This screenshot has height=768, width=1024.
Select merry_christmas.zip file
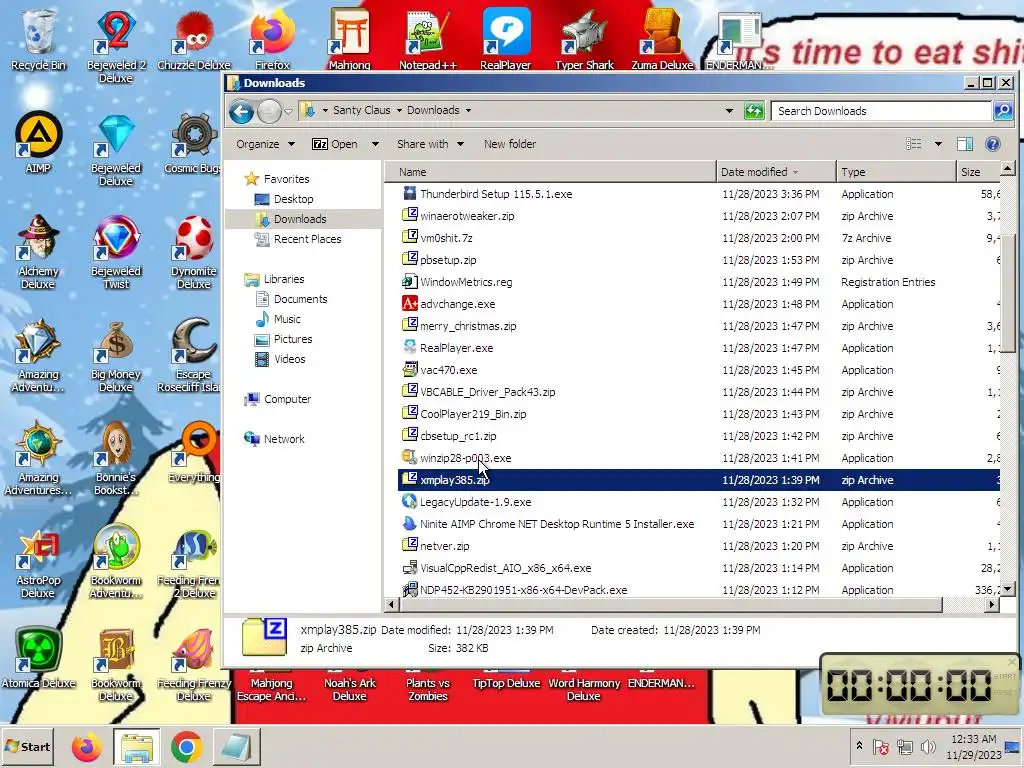click(x=468, y=326)
